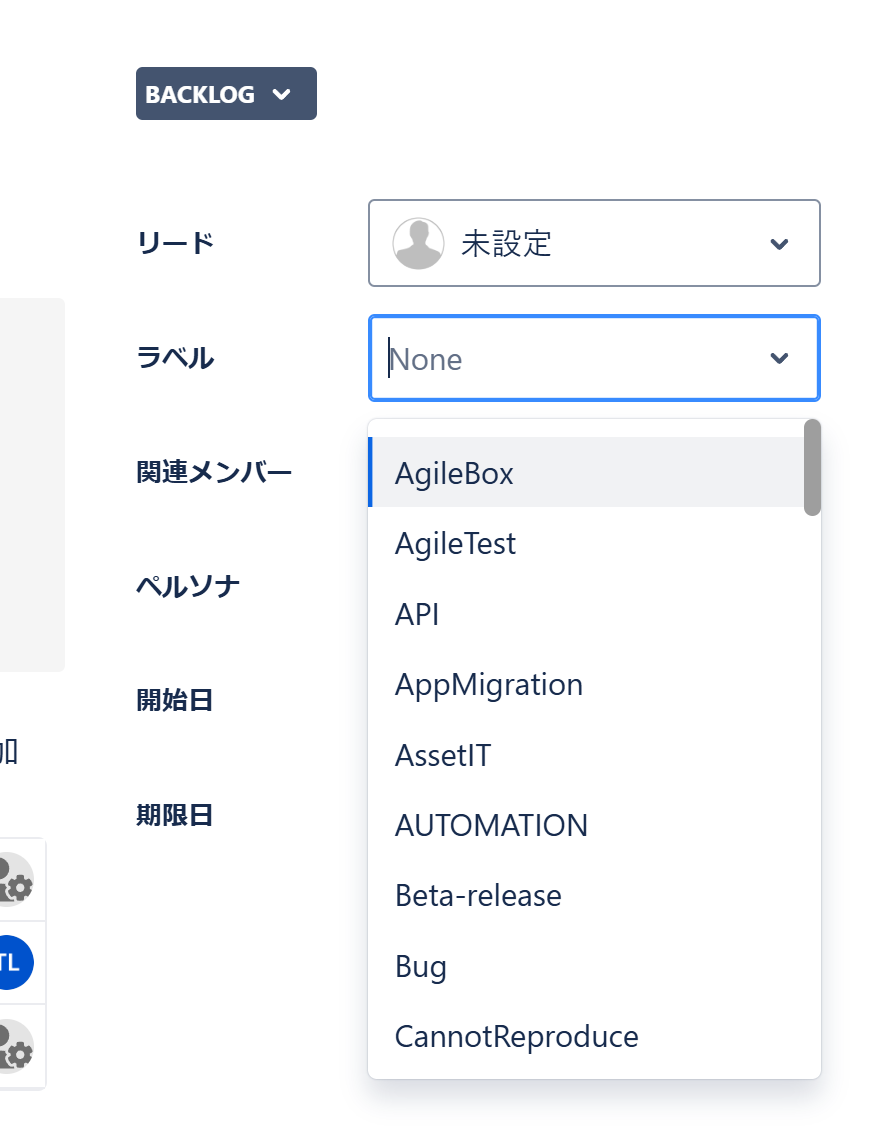Click the 関連メンバー field label
879x1137 pixels.
click(214, 472)
